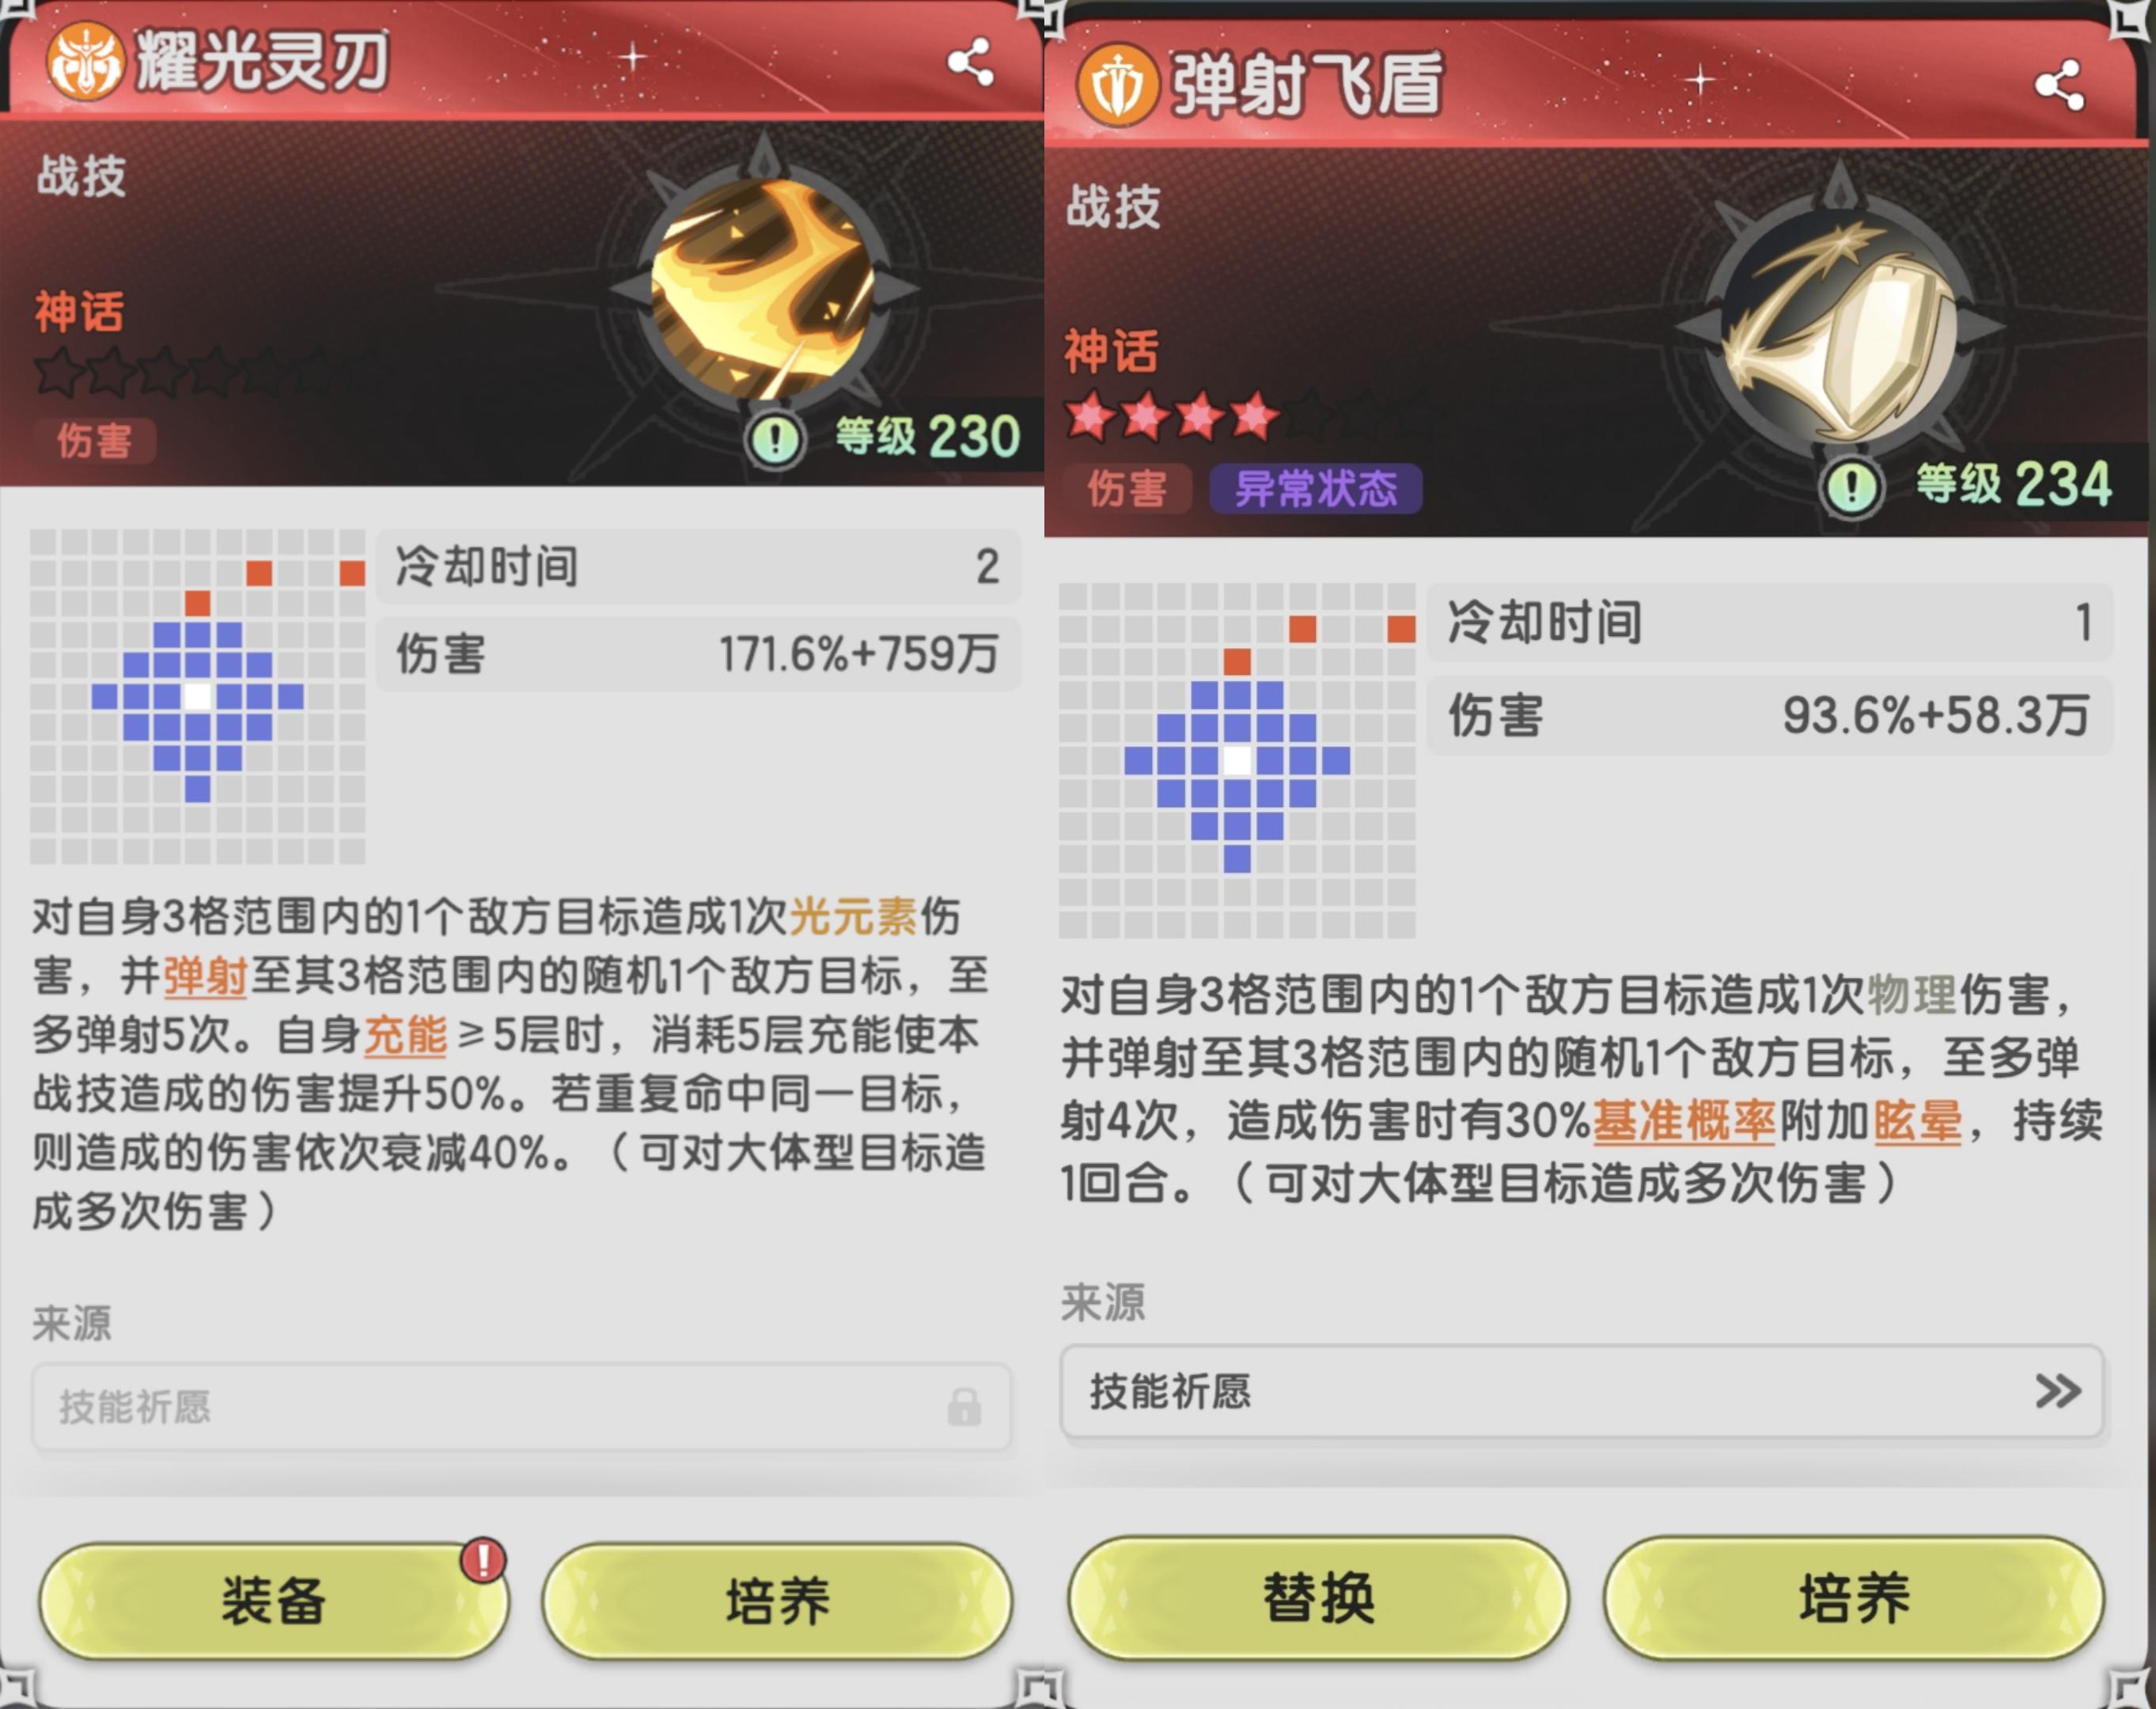The width and height of the screenshot is (2156, 1709).
Task: Tap the orange class badge beside 耀光灵刃
Action: [x=86, y=62]
